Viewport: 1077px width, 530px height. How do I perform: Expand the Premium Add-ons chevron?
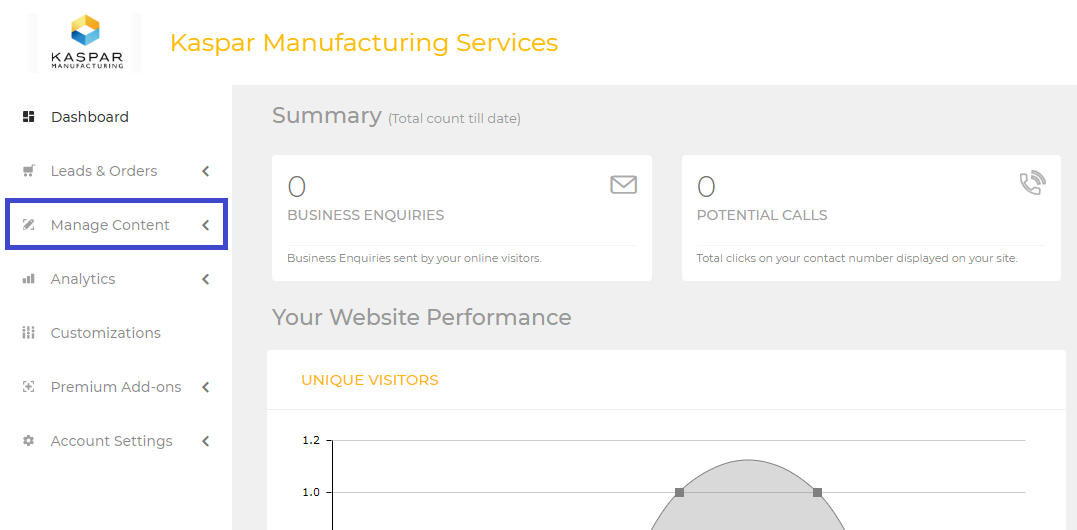(205, 387)
